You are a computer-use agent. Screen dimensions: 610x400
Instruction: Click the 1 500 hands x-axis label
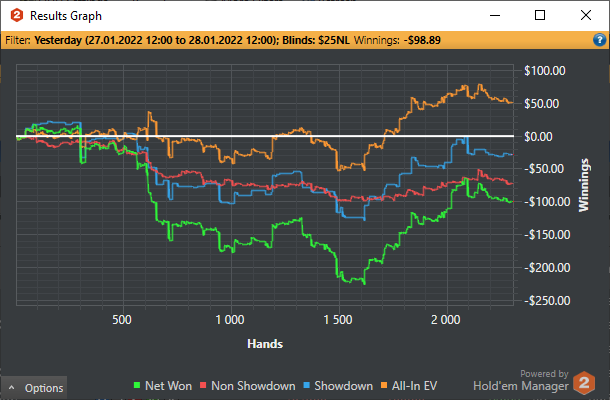pos(338,320)
